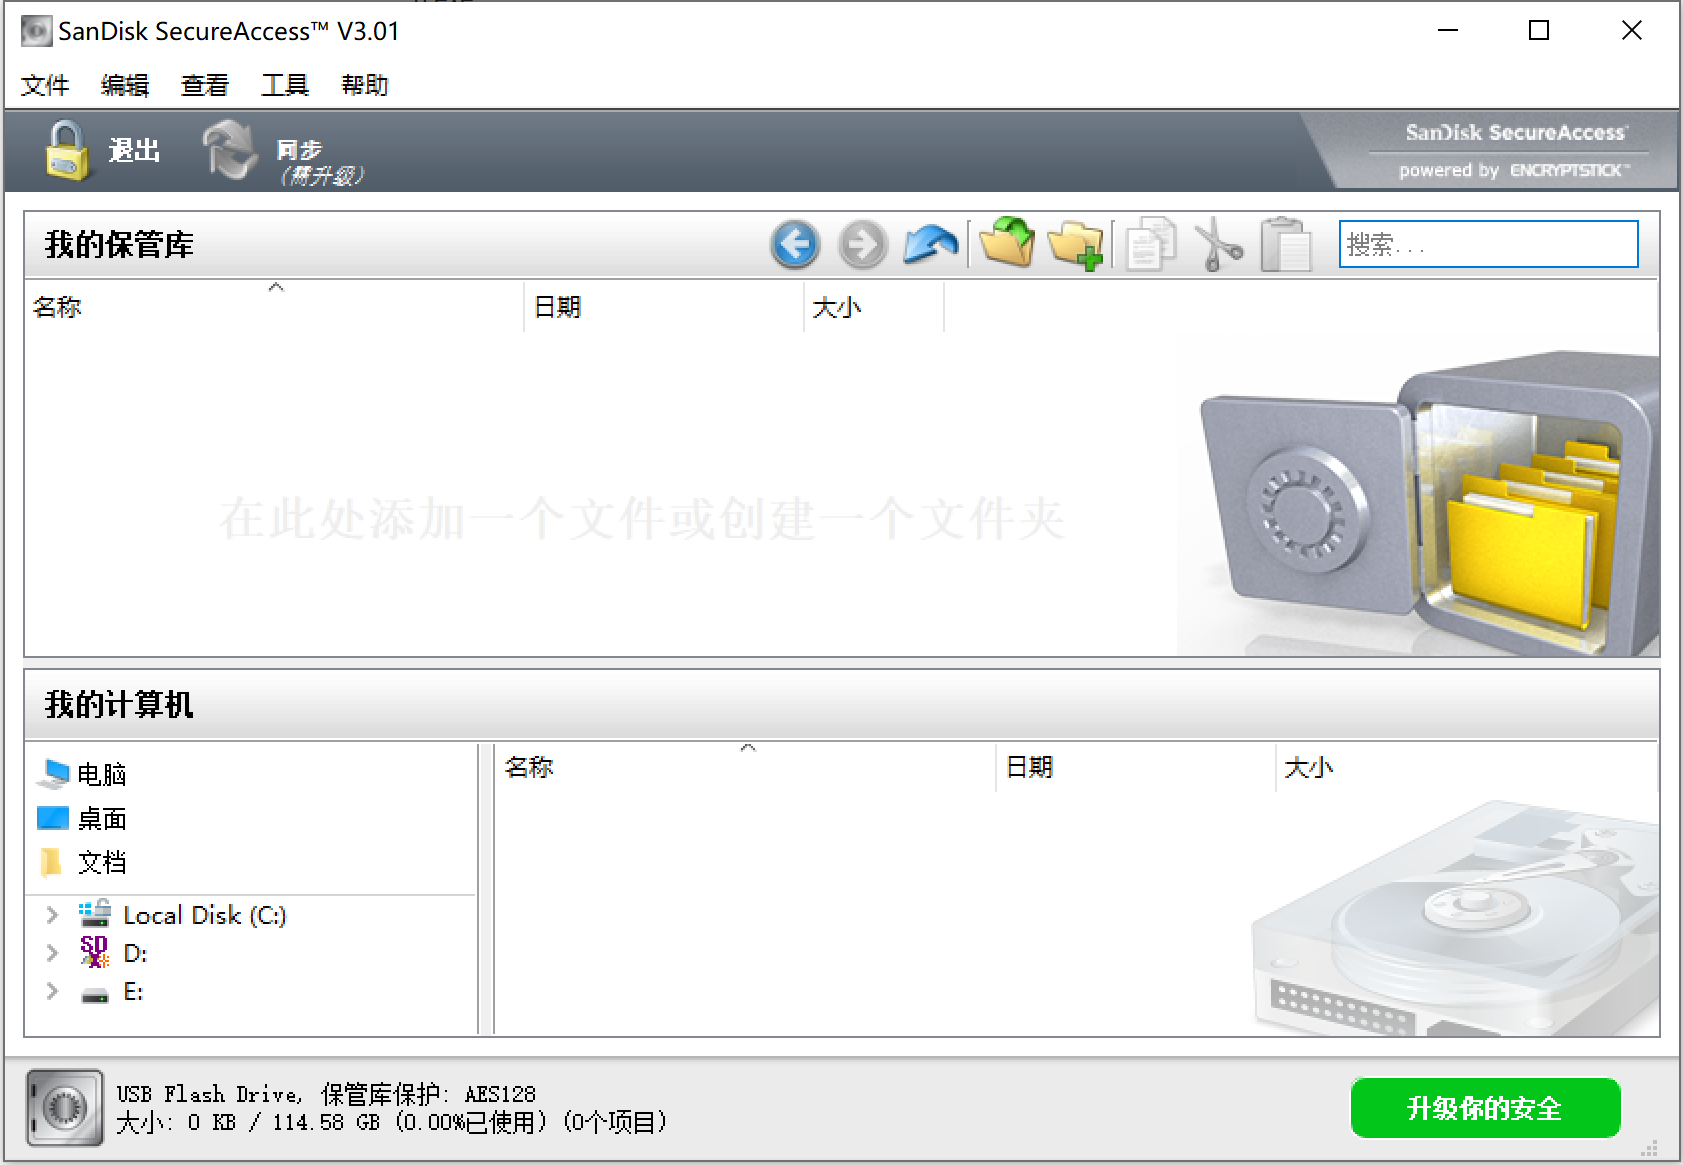Select 桌面 in the computer tree
Viewport: 1683px width, 1165px height.
click(x=102, y=819)
